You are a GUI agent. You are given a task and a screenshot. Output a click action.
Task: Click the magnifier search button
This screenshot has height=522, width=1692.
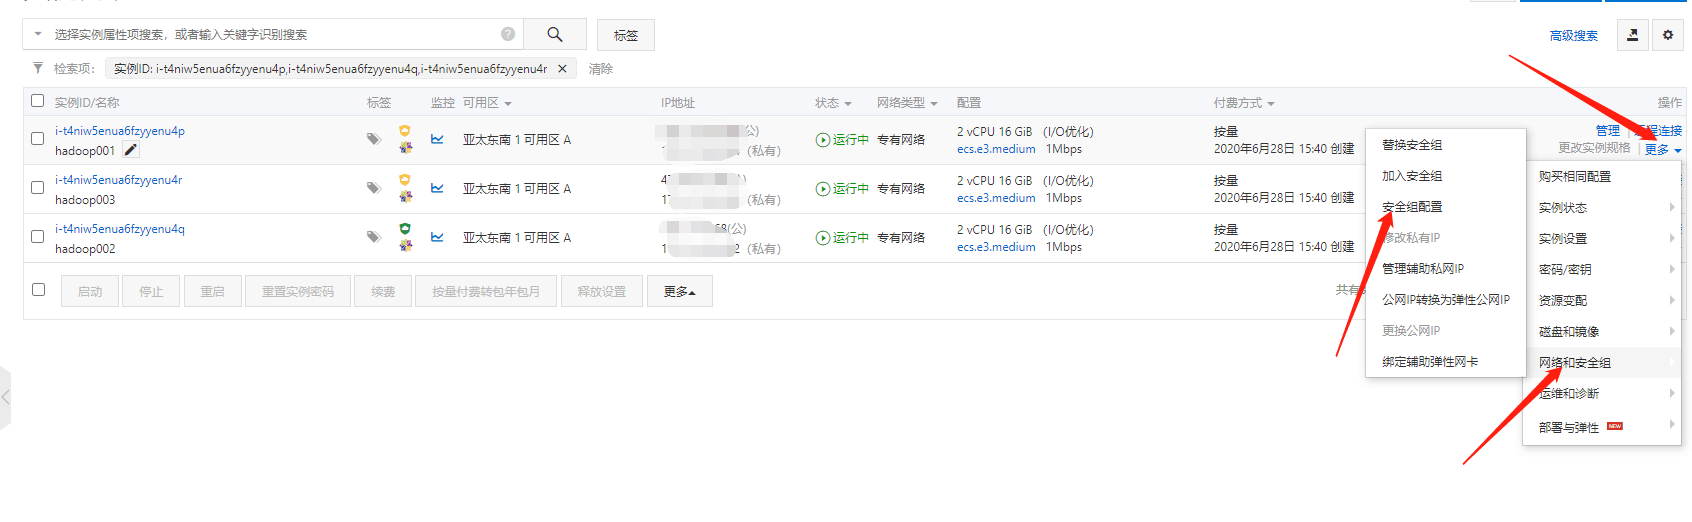point(554,35)
